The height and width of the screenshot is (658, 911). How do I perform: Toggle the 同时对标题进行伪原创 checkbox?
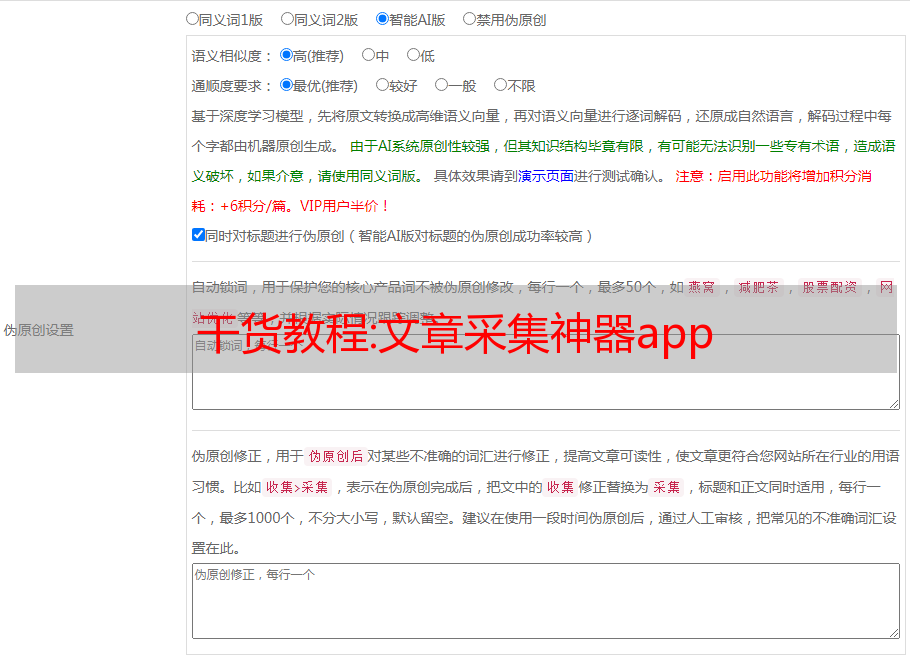click(198, 235)
